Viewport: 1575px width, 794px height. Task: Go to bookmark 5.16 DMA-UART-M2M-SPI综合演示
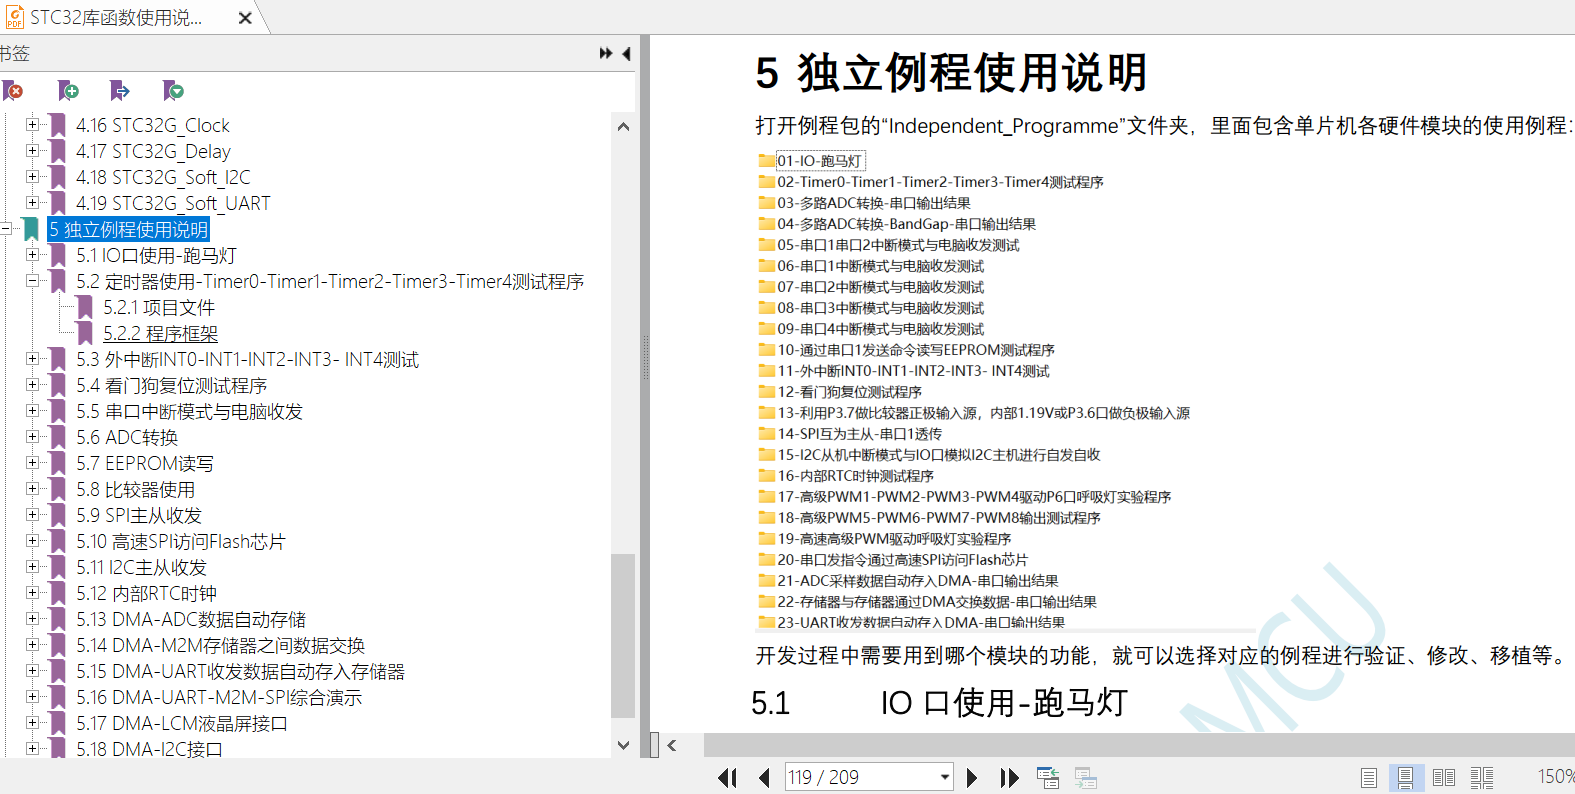[x=219, y=697]
